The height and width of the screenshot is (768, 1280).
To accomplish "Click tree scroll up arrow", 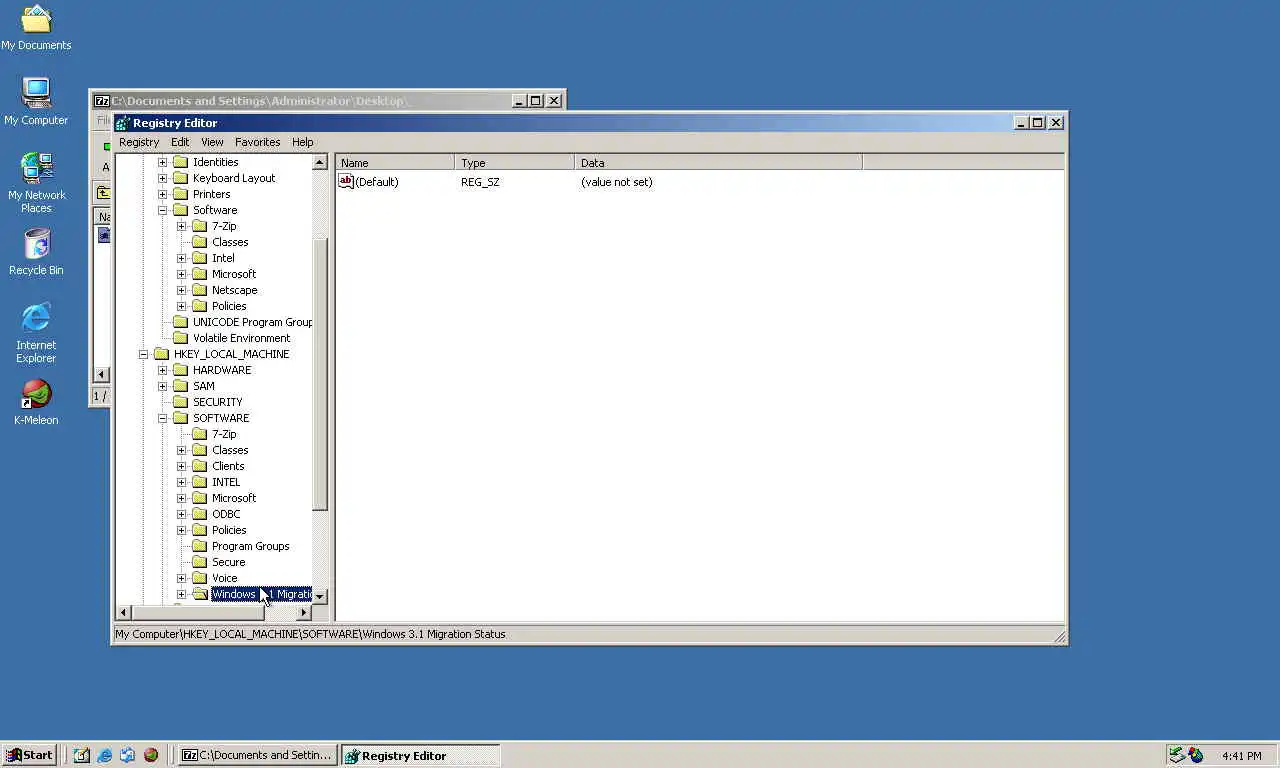I will pyautogui.click(x=320, y=162).
